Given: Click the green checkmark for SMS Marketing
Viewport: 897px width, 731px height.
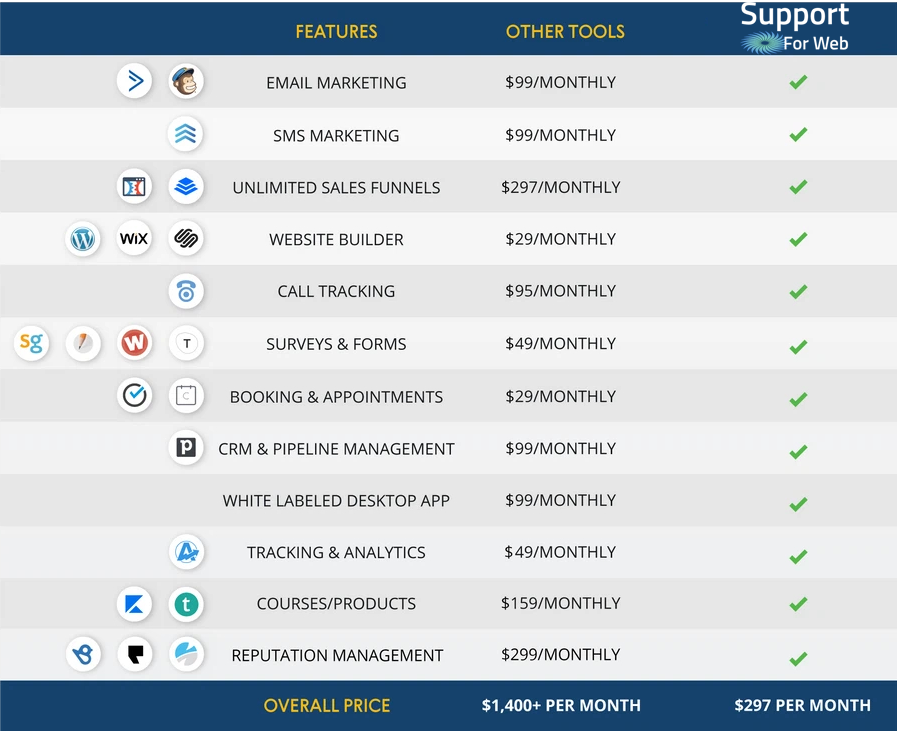Looking at the screenshot, I should coord(798,134).
